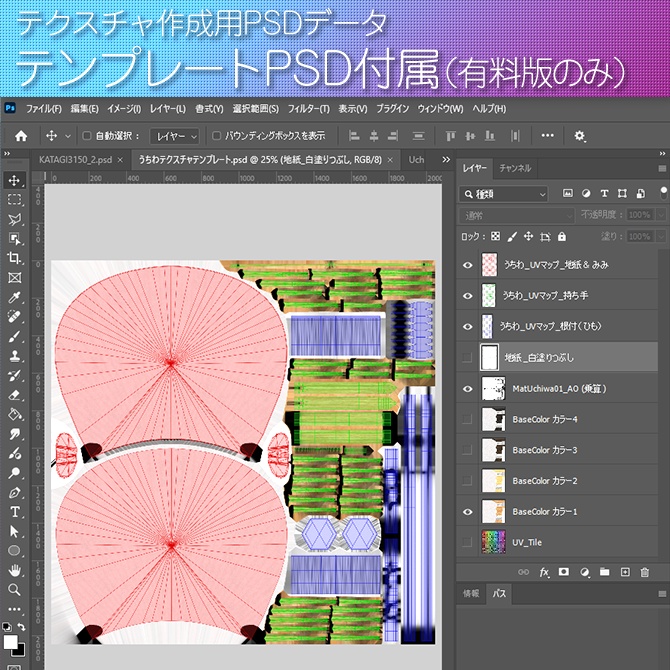Click the foreground color swatch
Image resolution: width=670 pixels, height=670 pixels.
click(9, 642)
